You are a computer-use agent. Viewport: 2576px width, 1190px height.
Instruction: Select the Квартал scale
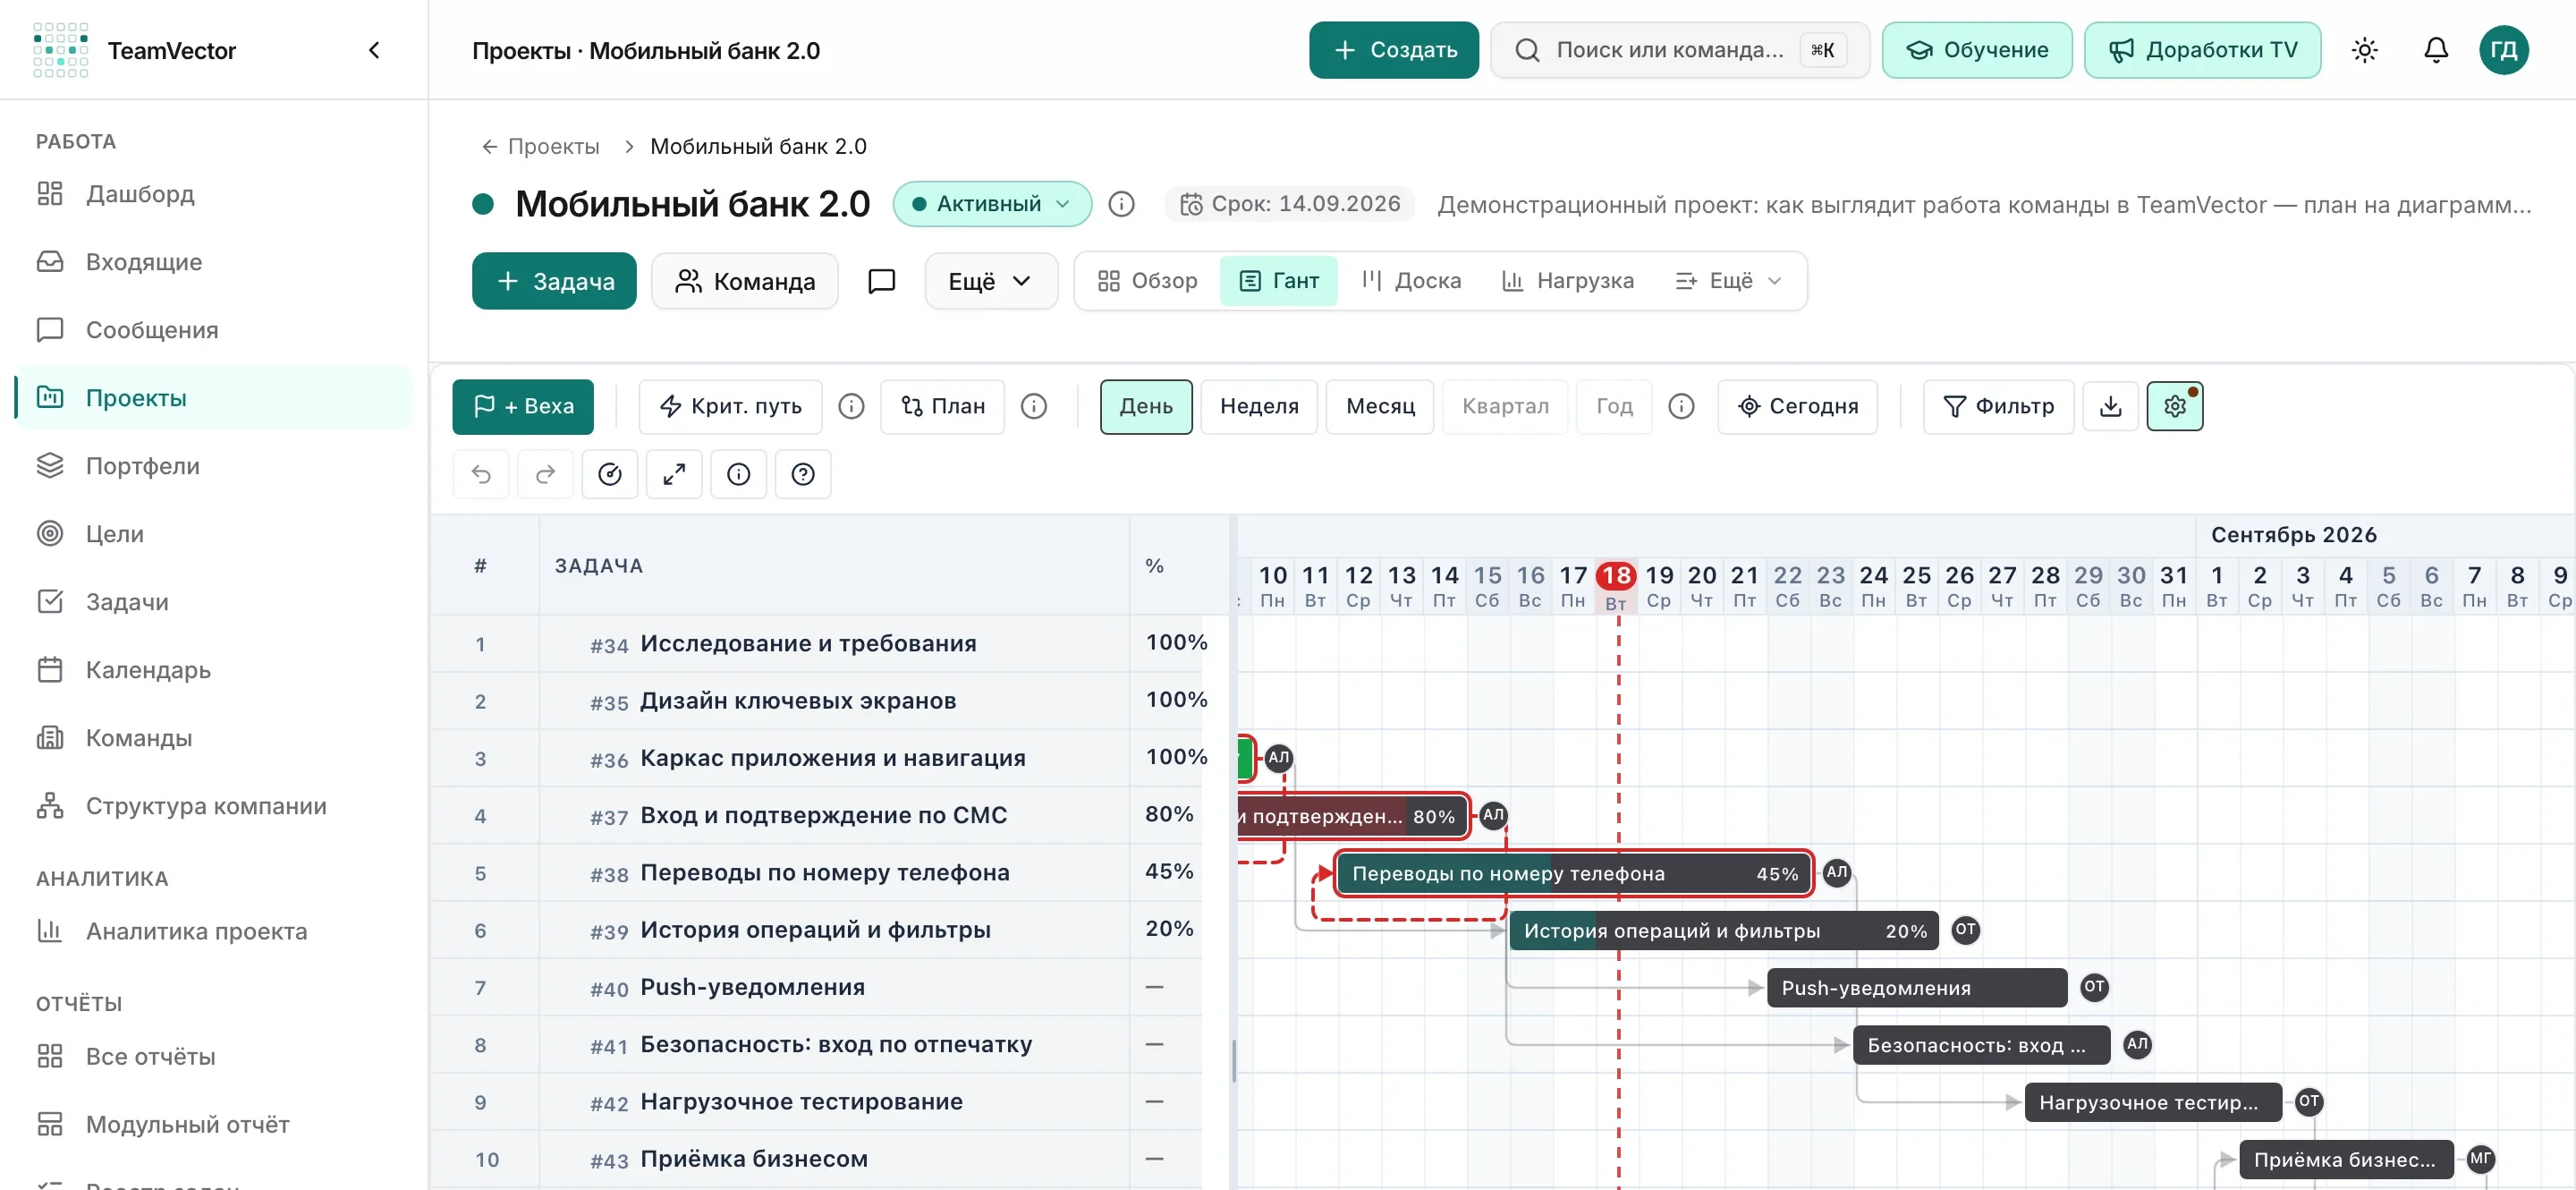point(1505,406)
